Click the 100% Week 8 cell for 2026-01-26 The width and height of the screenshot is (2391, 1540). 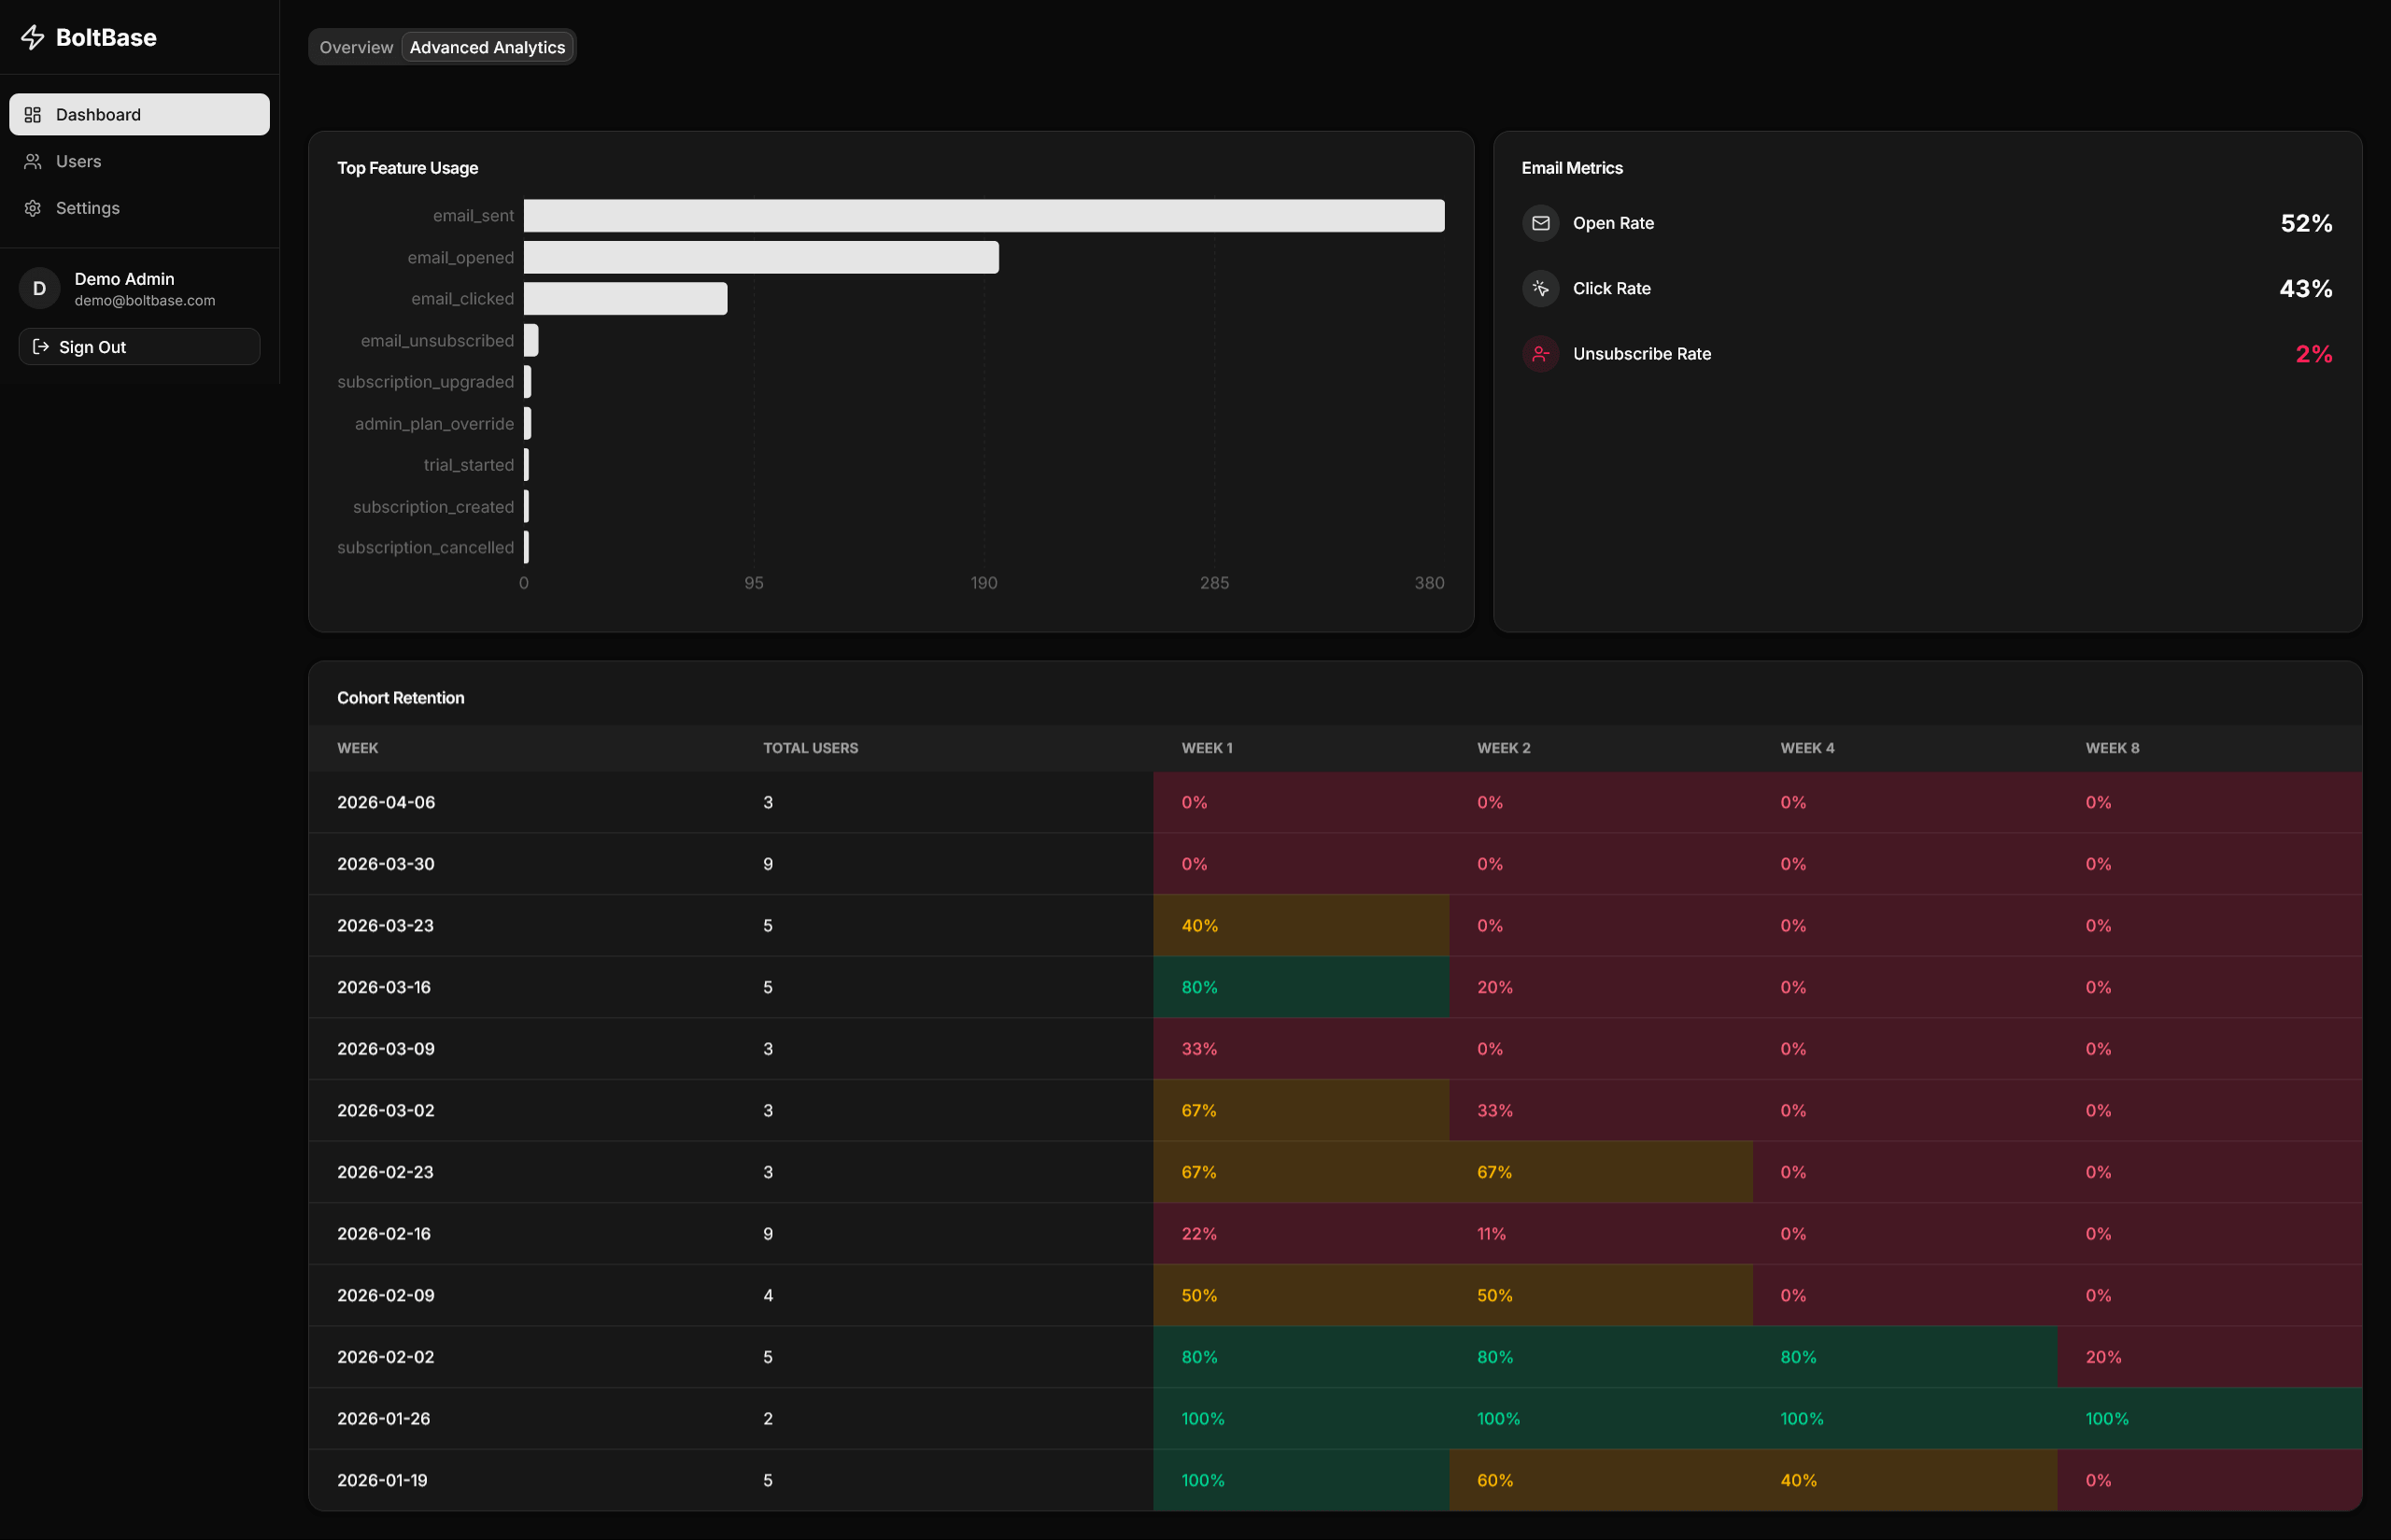(x=2106, y=1418)
